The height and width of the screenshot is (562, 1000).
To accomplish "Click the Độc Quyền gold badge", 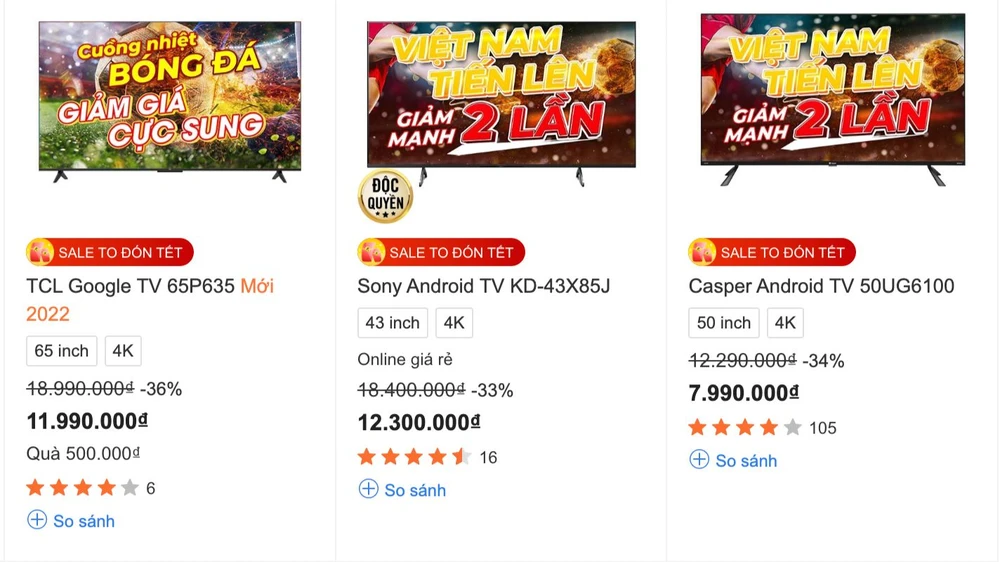I will [385, 197].
